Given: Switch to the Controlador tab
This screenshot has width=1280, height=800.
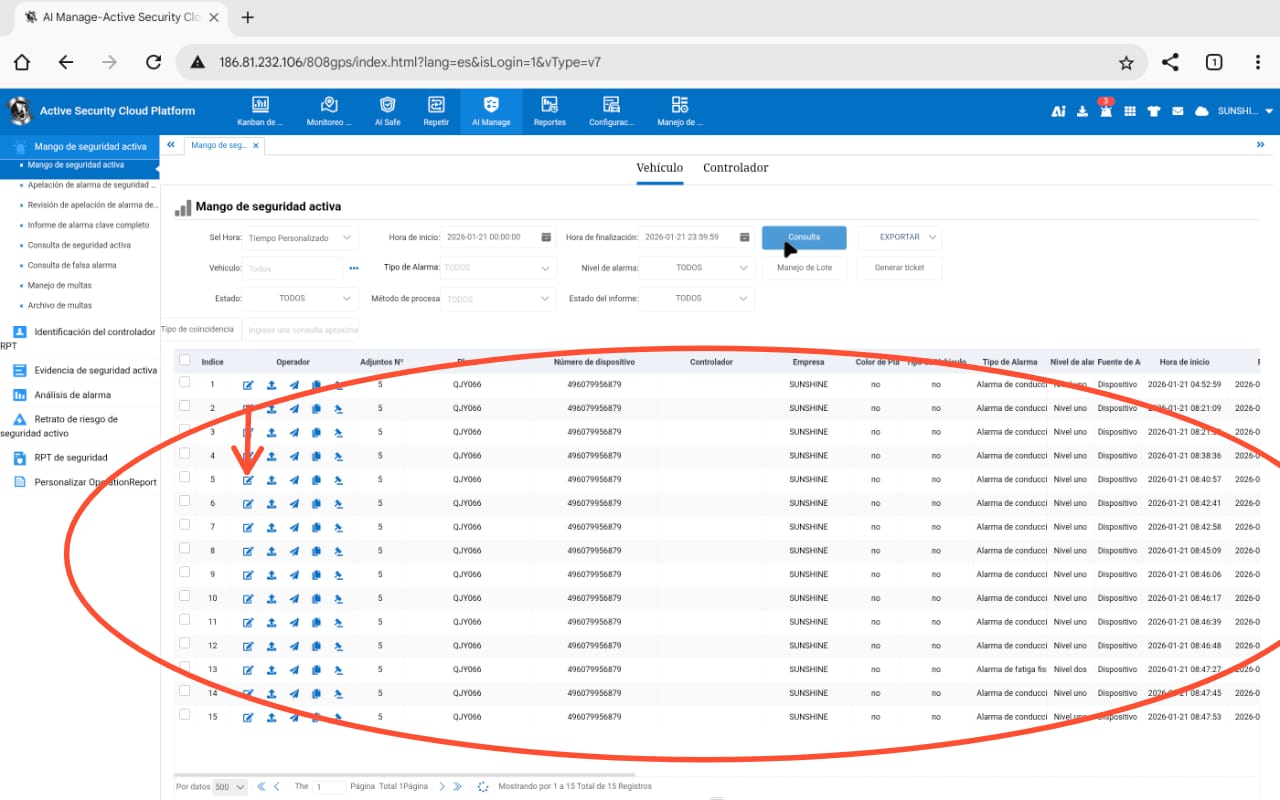Looking at the screenshot, I should (x=735, y=168).
